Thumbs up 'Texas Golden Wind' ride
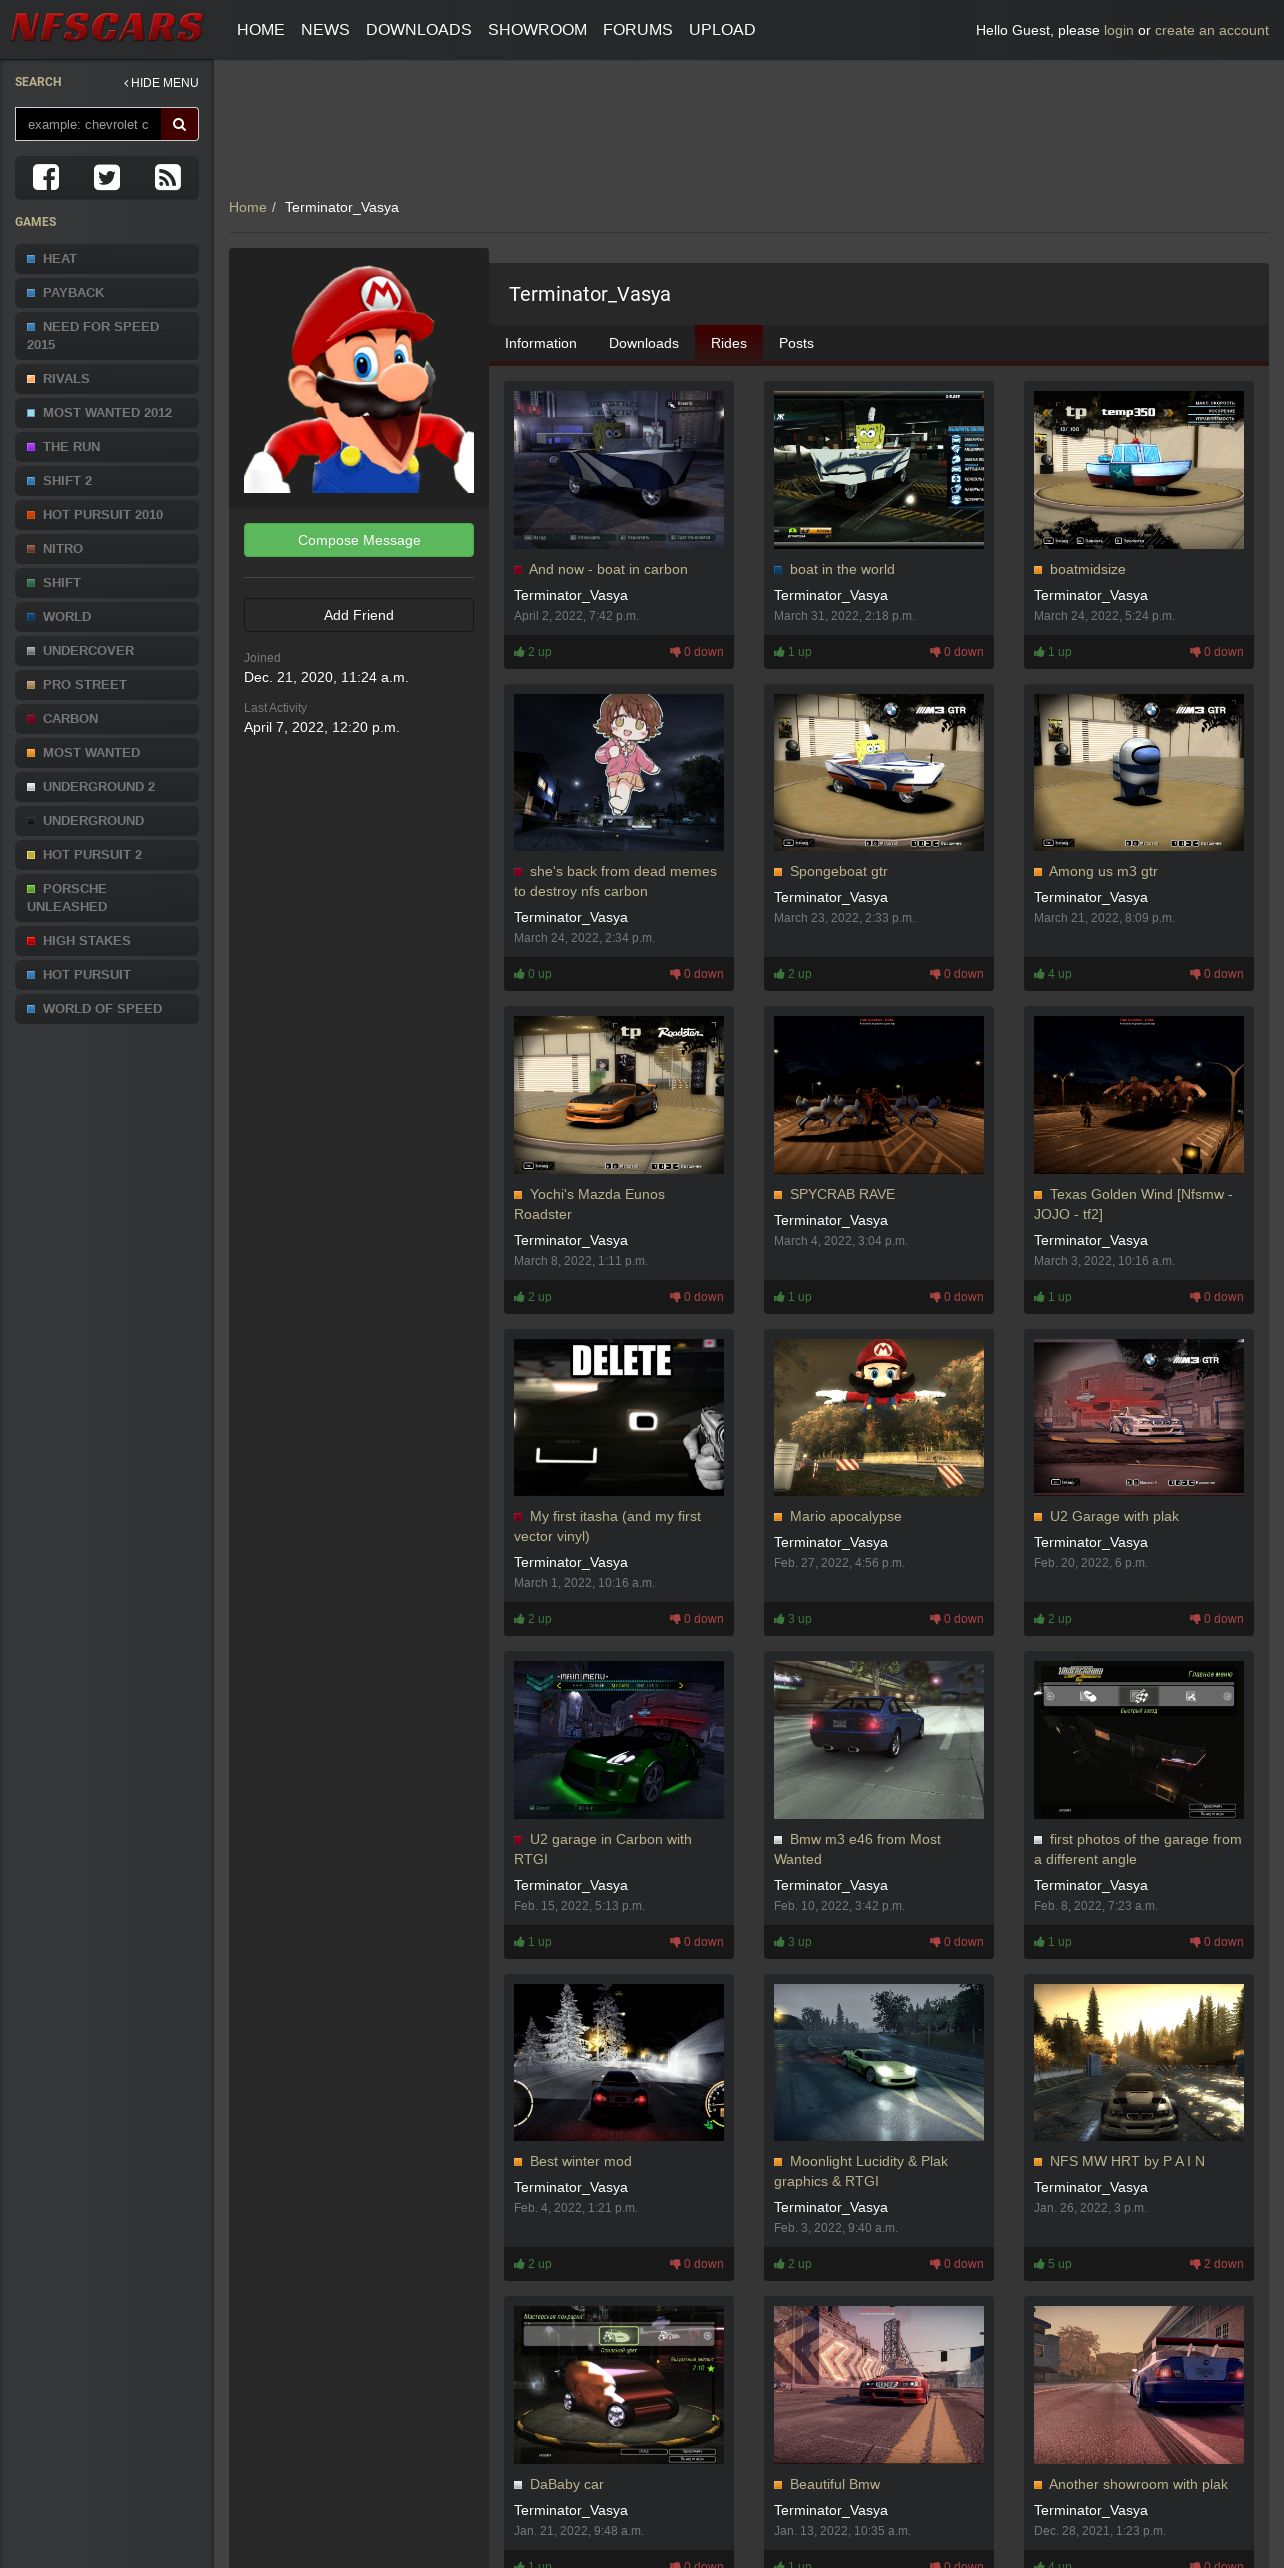The height and width of the screenshot is (2568, 1284). tap(1053, 1297)
